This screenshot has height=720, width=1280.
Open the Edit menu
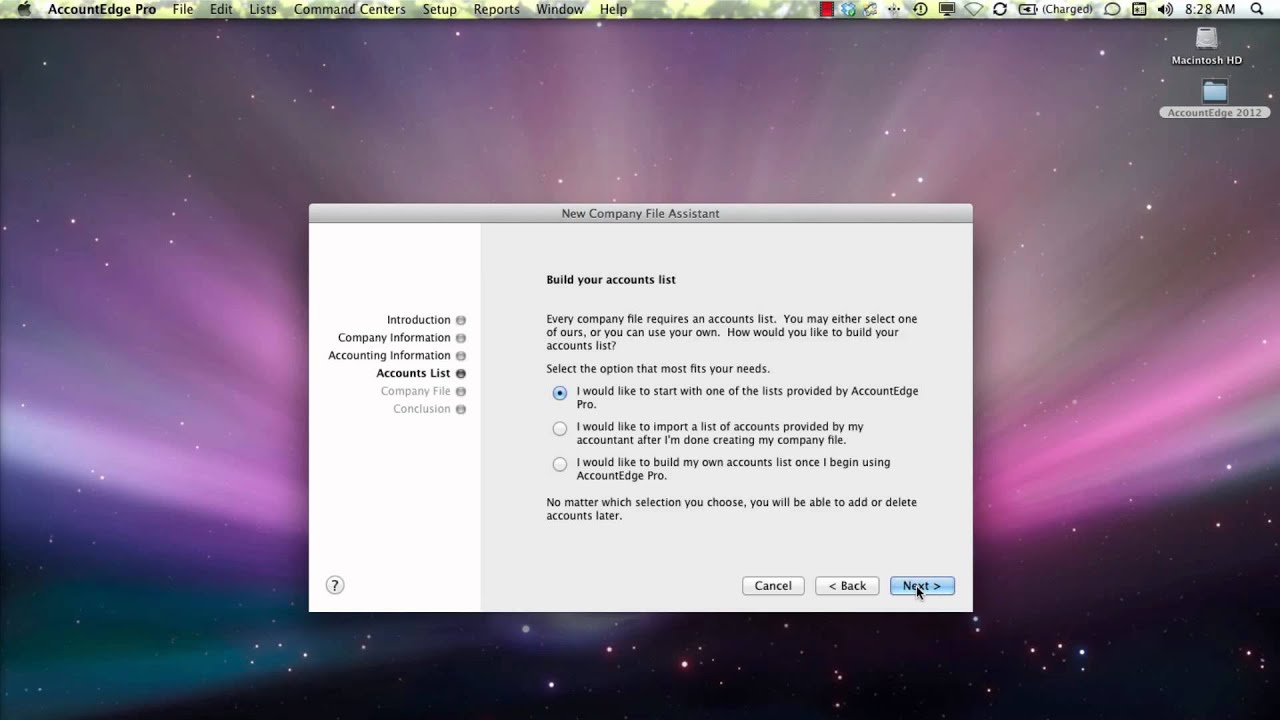coord(221,9)
